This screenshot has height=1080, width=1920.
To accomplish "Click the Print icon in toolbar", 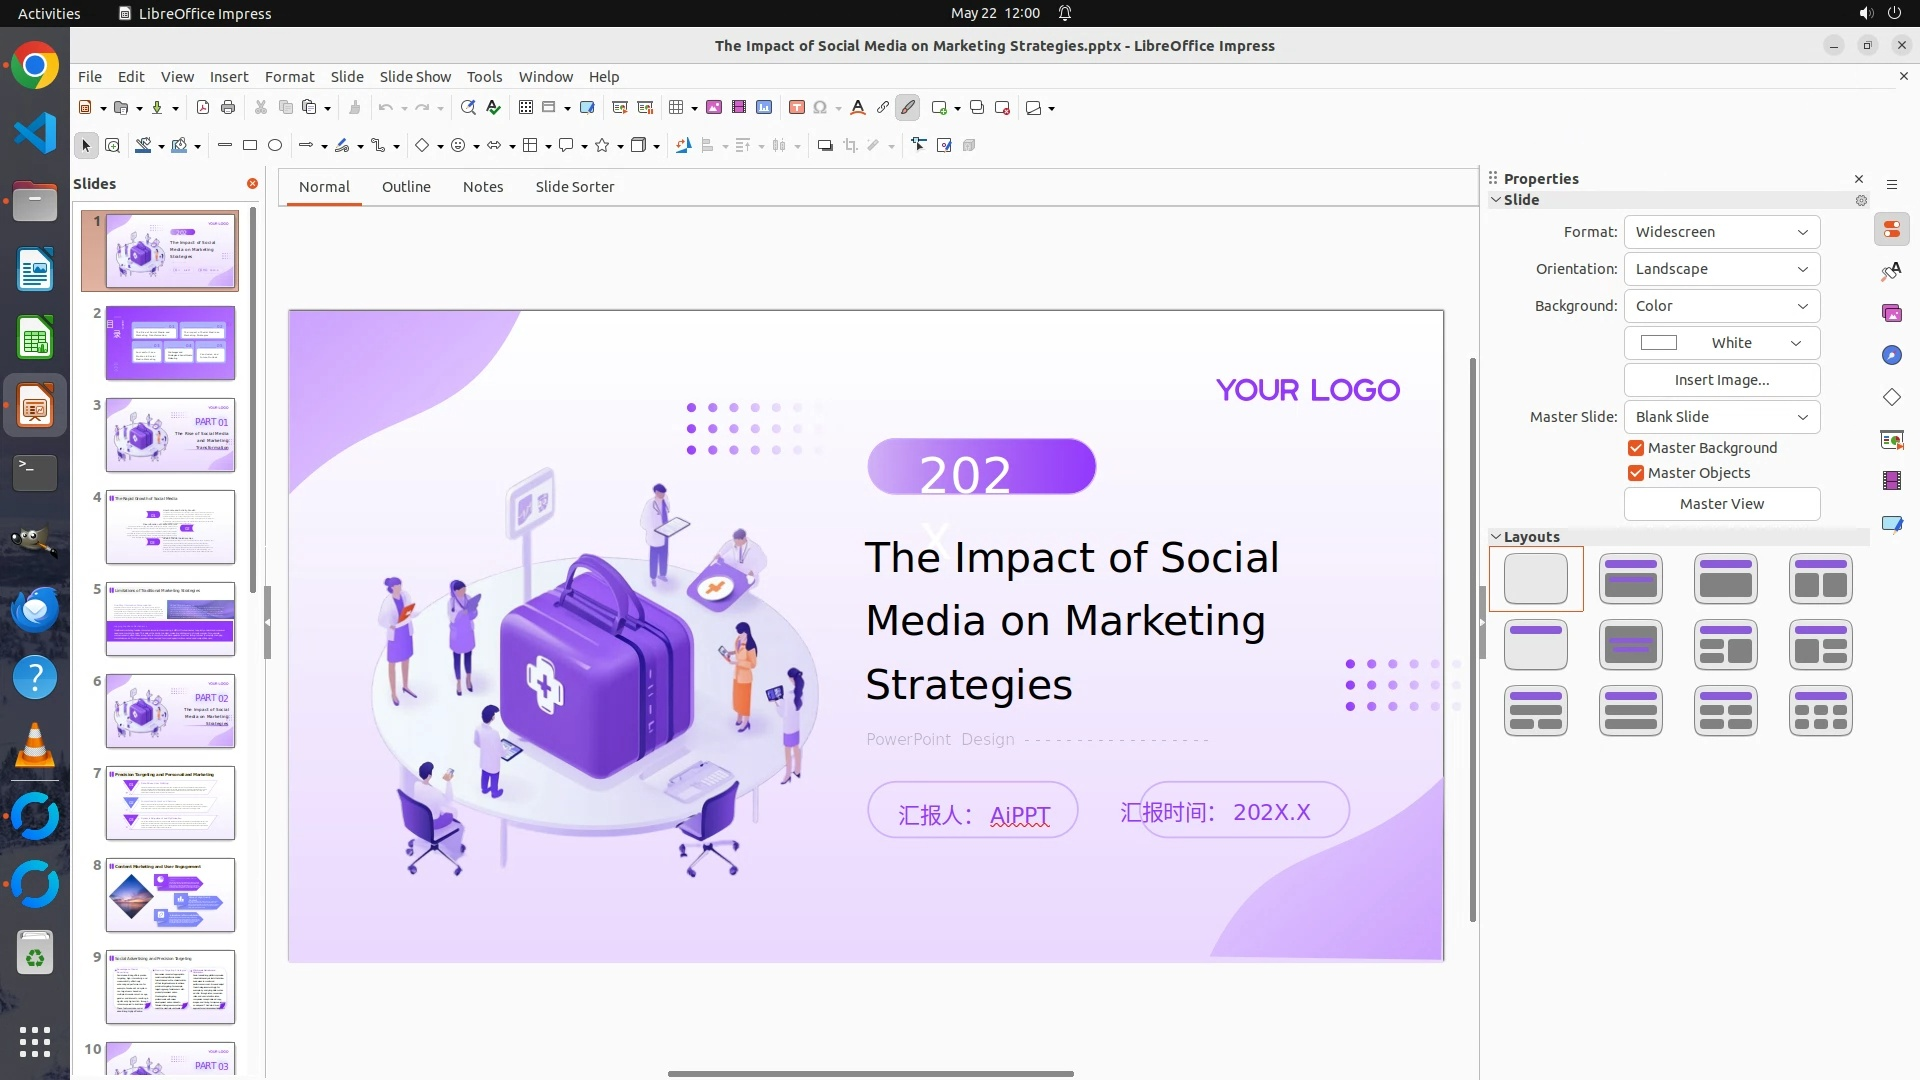I will pyautogui.click(x=228, y=108).
